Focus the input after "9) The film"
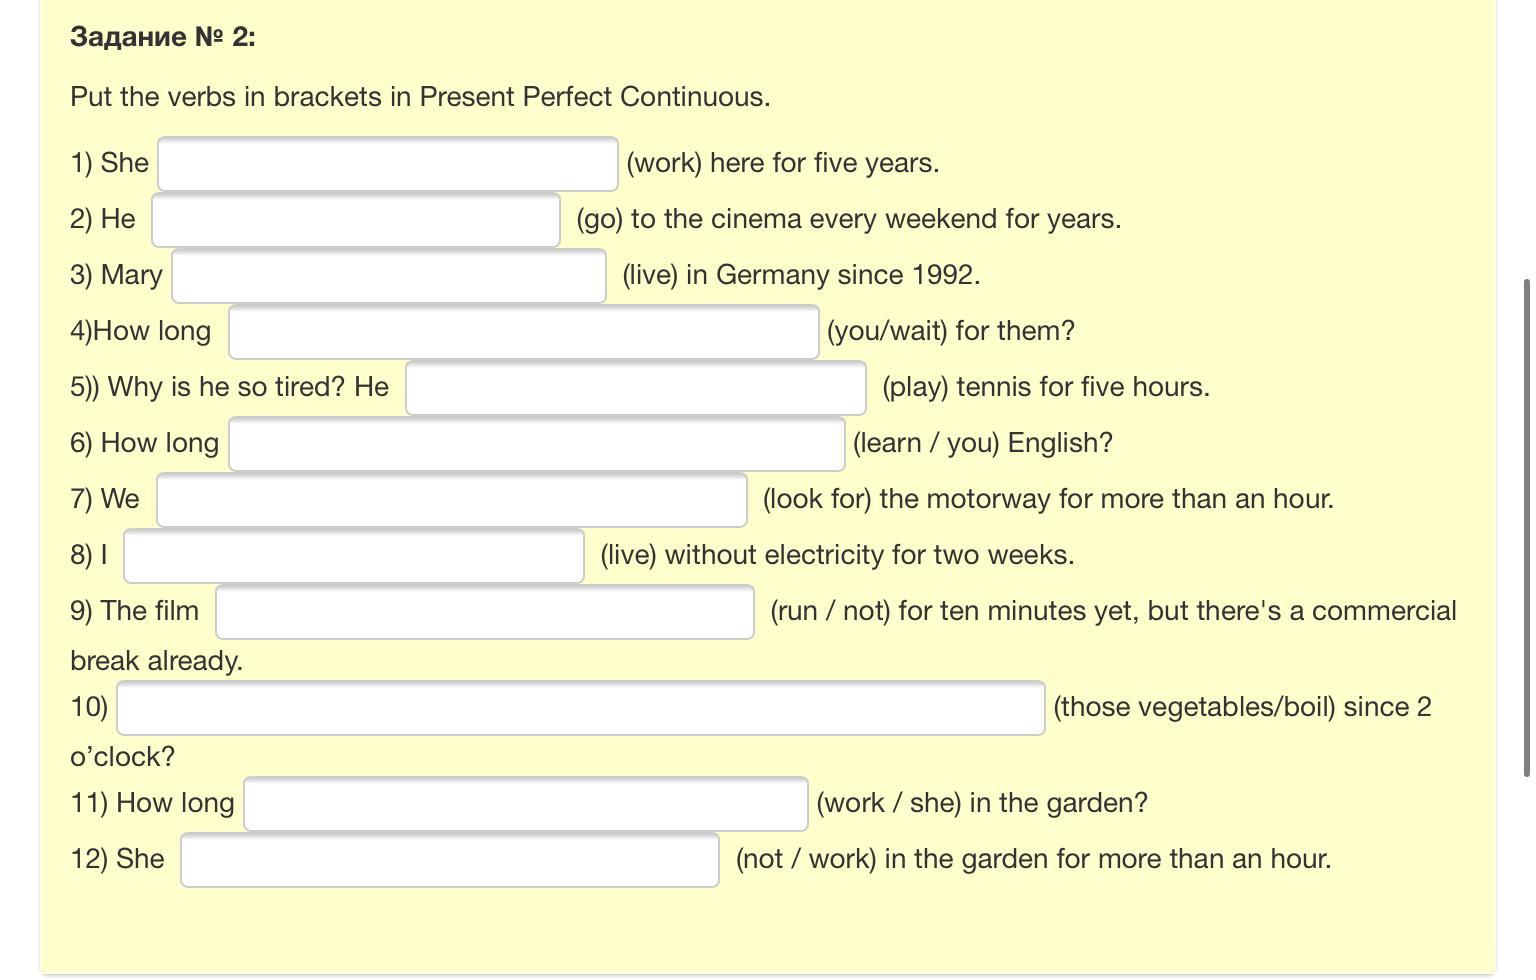Image resolution: width=1536 pixels, height=980 pixels. coord(484,612)
